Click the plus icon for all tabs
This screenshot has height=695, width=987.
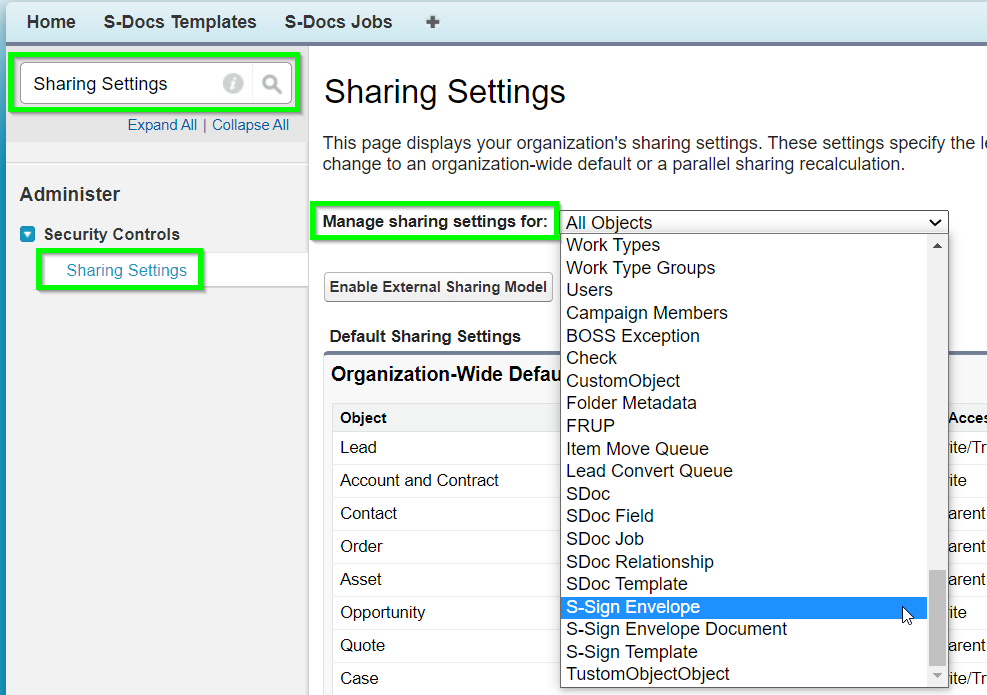432,23
